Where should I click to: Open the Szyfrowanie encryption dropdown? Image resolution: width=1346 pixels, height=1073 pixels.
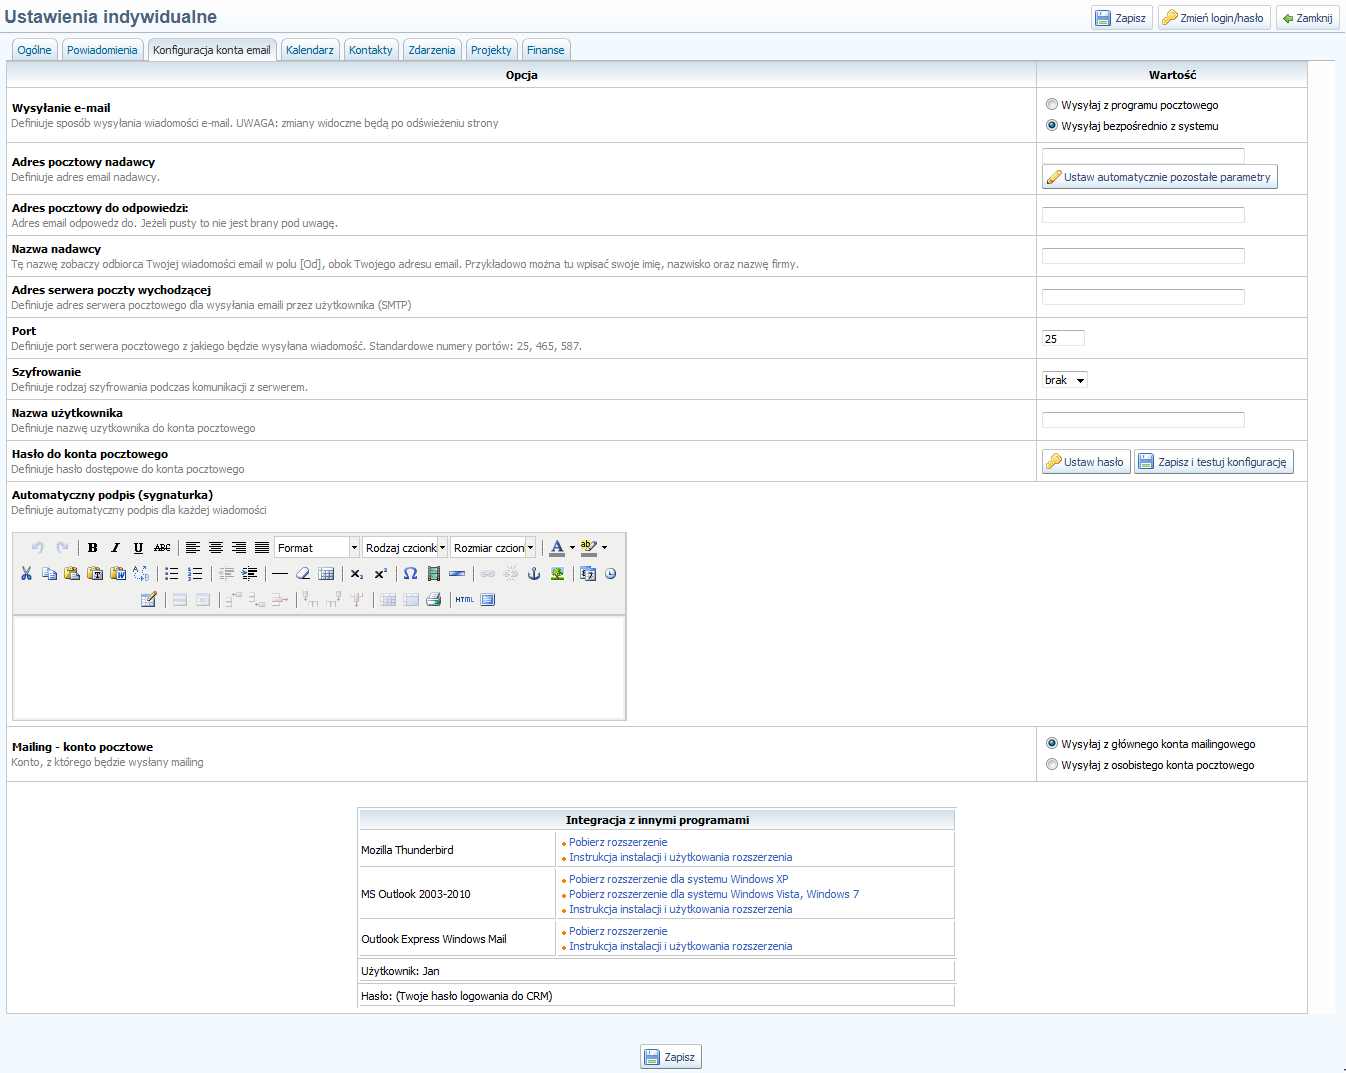[1064, 380]
